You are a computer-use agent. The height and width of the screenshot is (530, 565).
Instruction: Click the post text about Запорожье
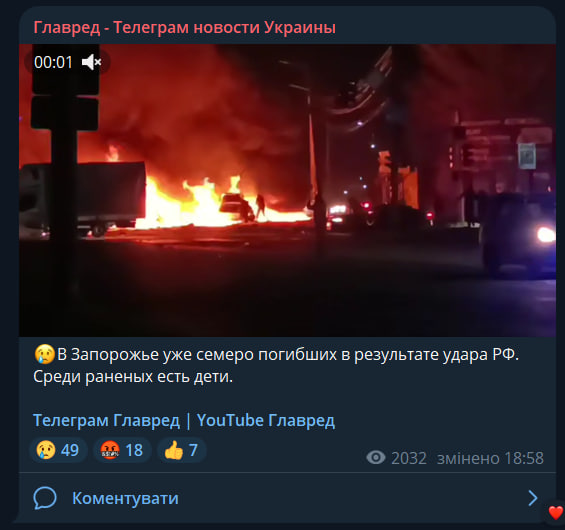coord(276,365)
